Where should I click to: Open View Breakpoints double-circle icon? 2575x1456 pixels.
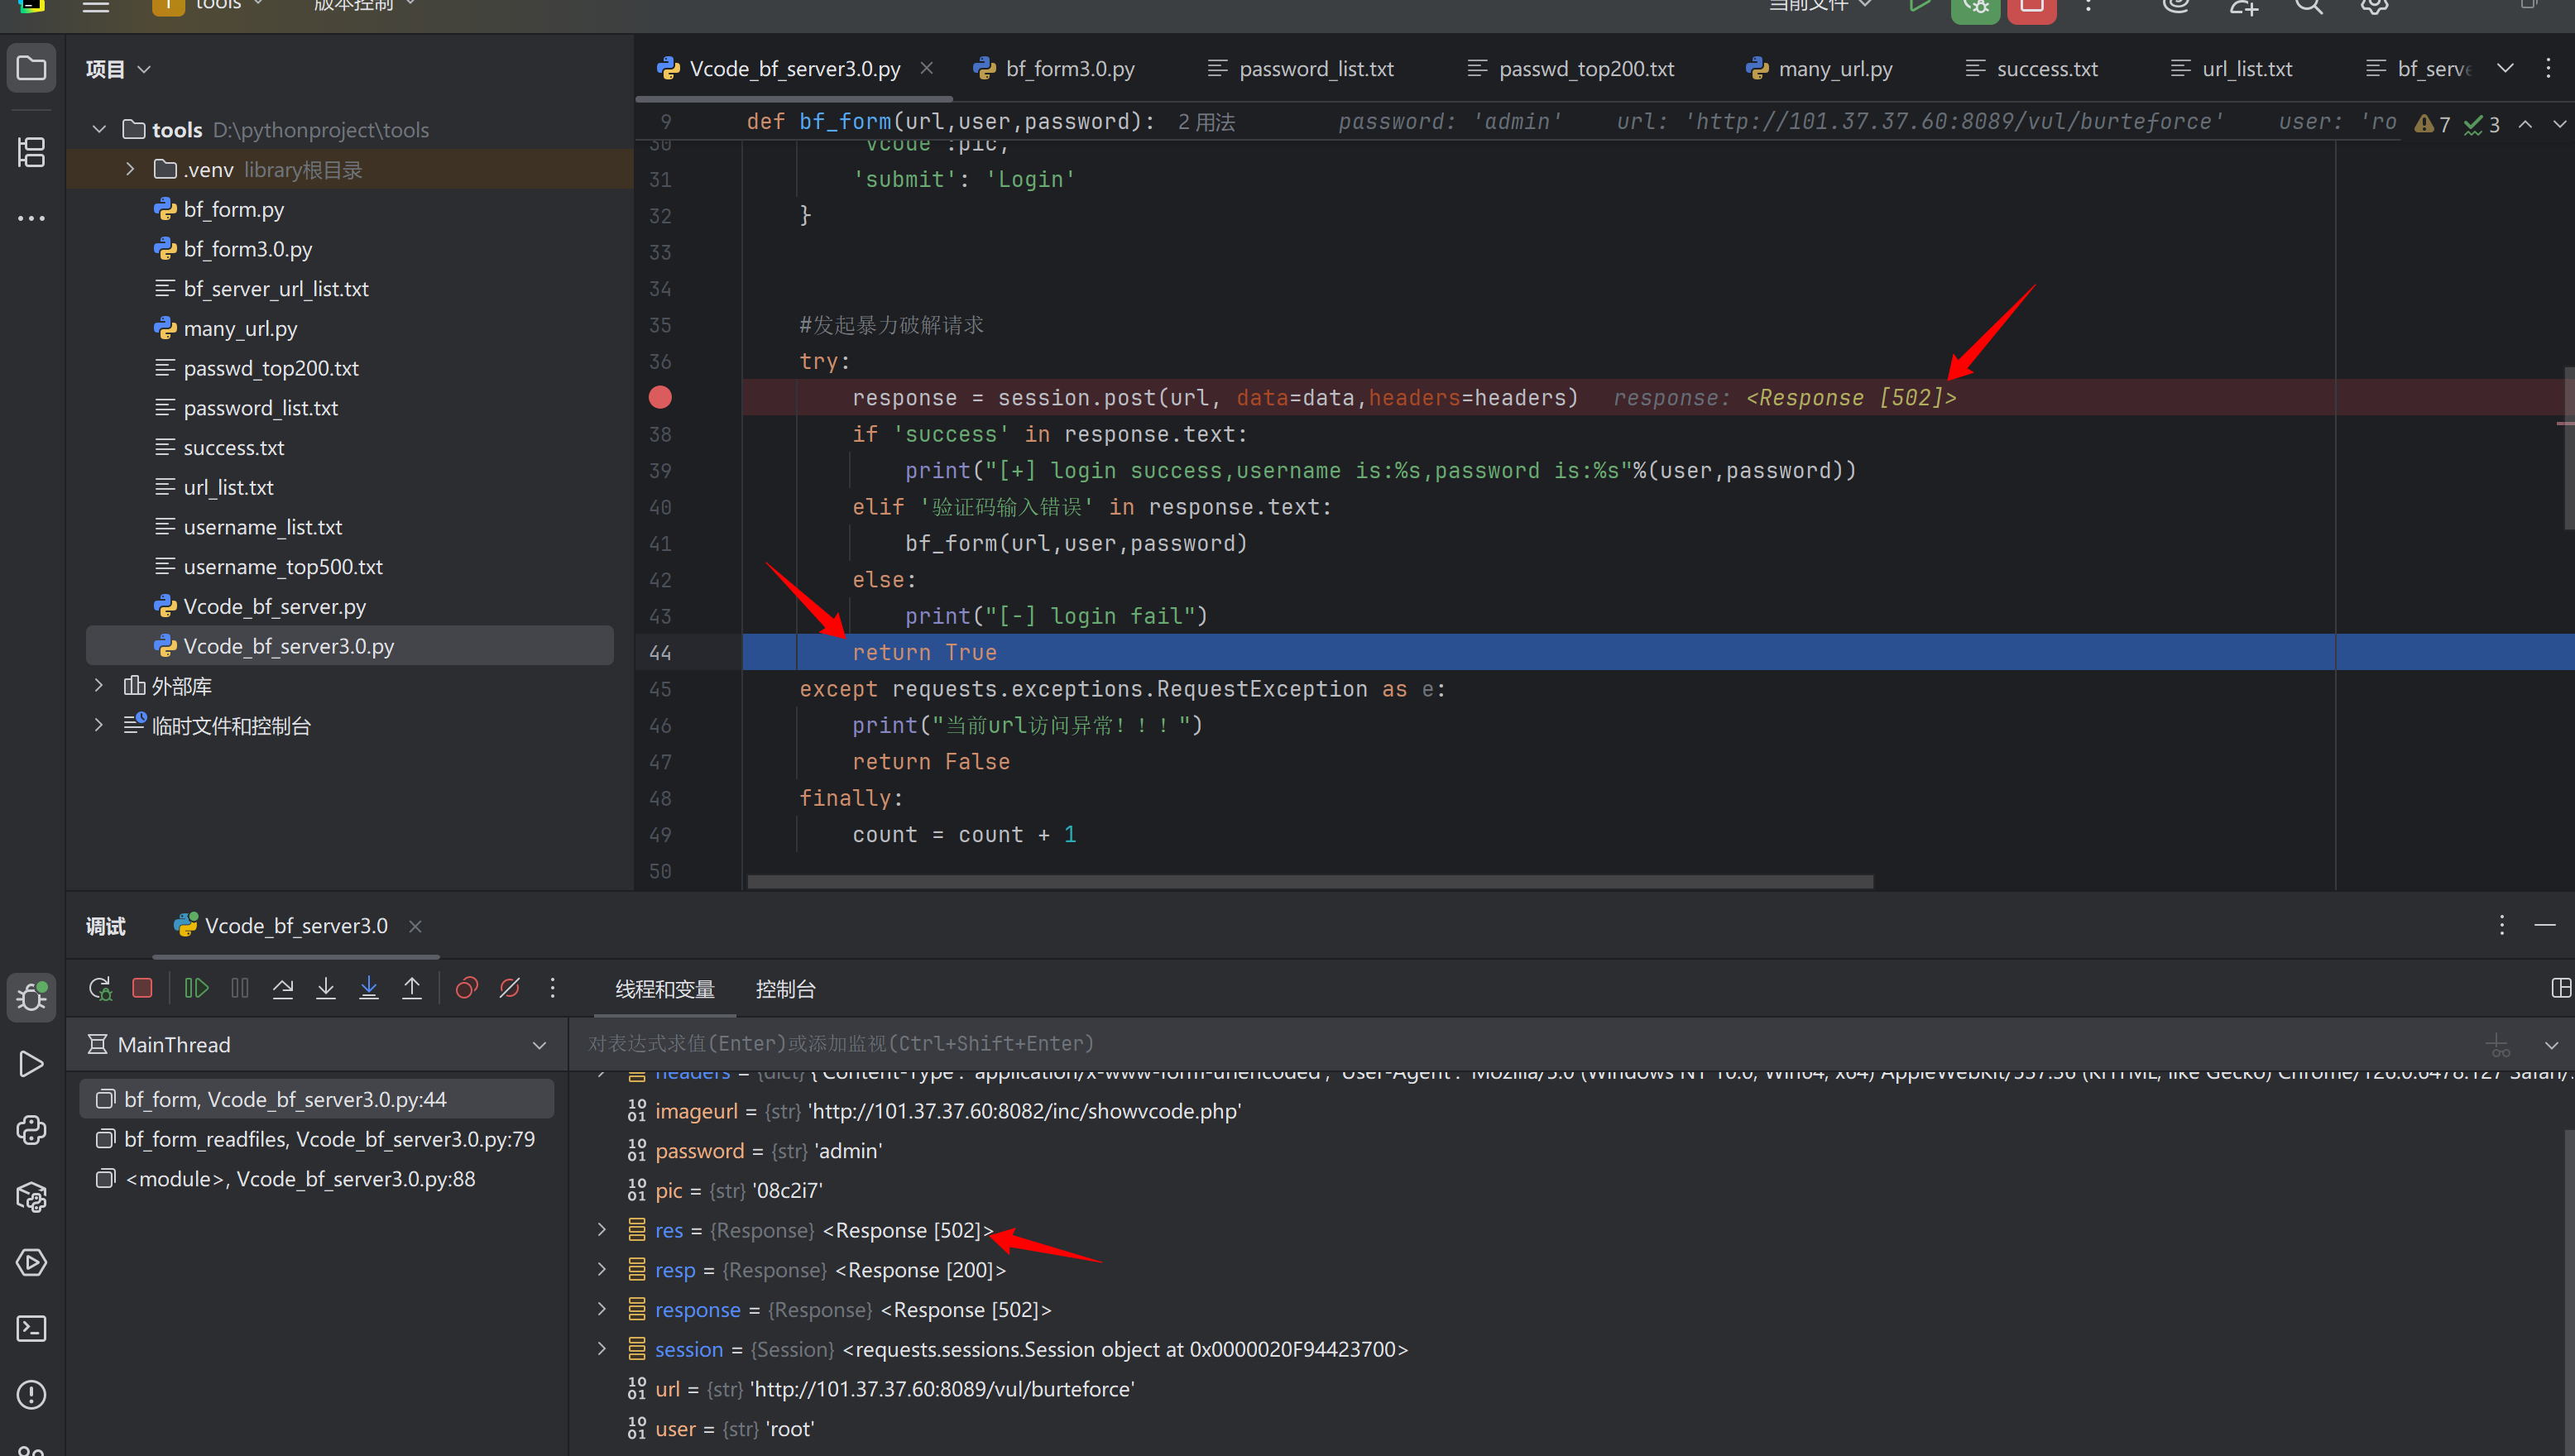(466, 989)
